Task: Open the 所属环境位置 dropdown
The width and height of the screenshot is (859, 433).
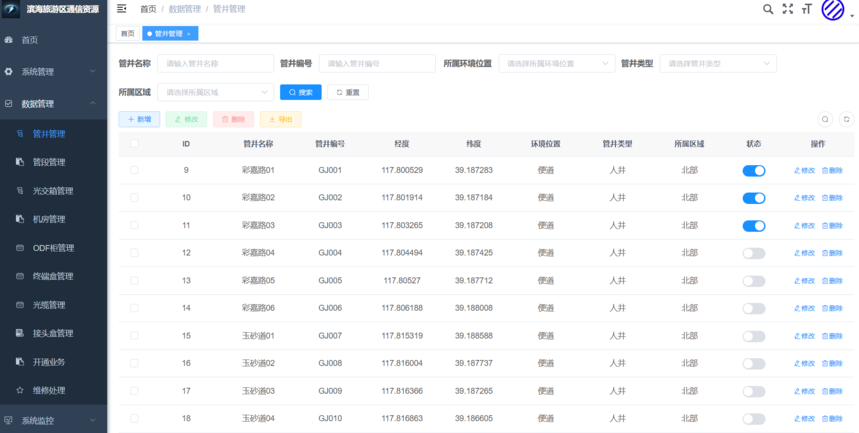Action: [x=557, y=64]
